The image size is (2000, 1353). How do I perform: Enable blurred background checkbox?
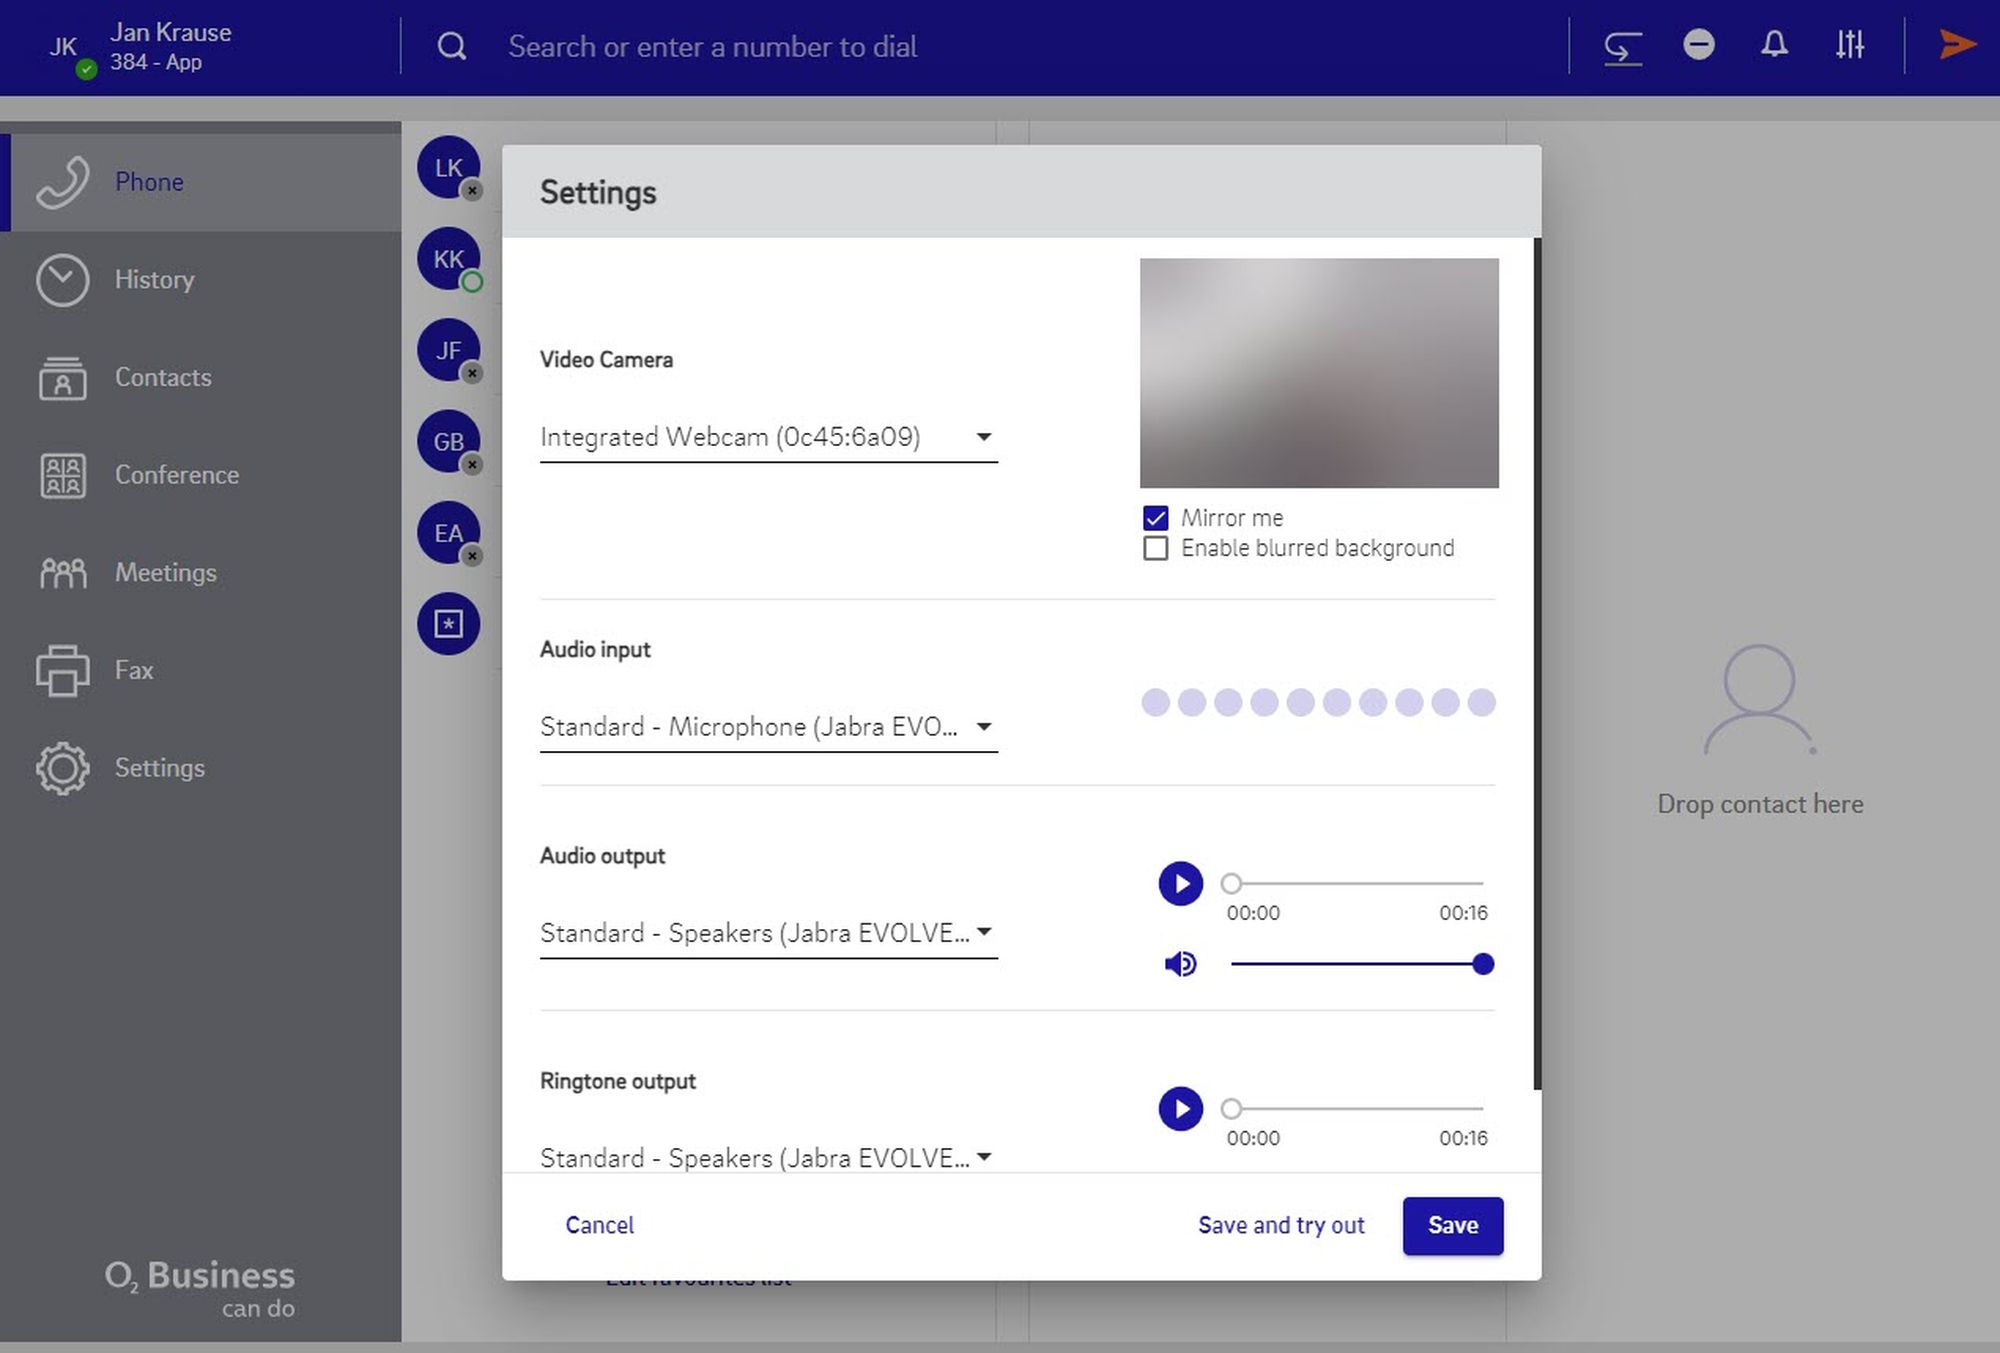(1155, 548)
